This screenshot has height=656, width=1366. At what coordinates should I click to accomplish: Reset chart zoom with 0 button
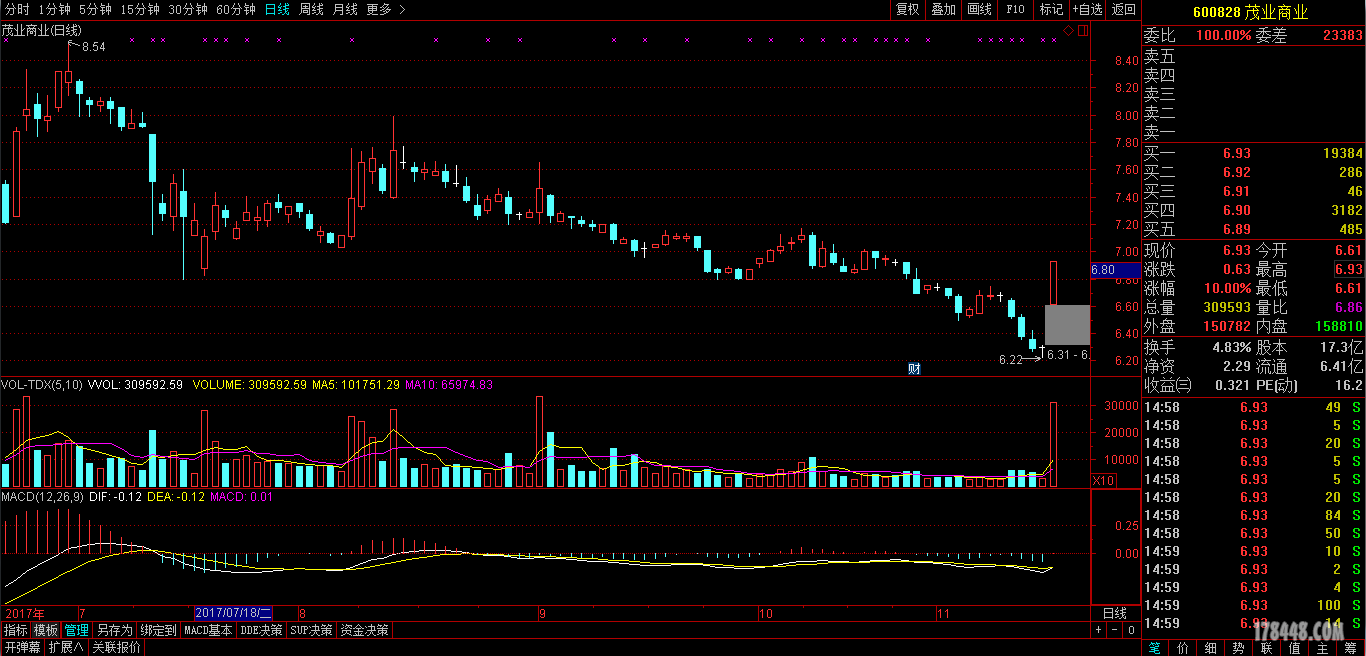click(1130, 630)
